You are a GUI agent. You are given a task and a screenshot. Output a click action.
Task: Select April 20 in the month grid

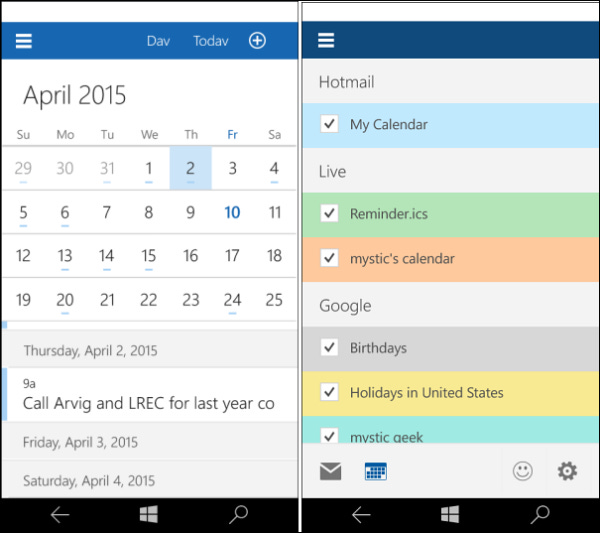[65, 300]
